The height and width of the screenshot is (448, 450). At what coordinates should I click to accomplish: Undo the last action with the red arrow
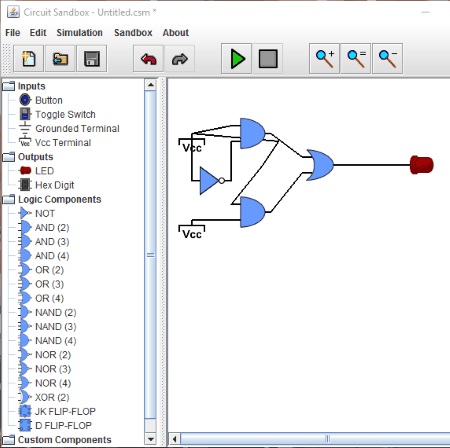tap(148, 59)
